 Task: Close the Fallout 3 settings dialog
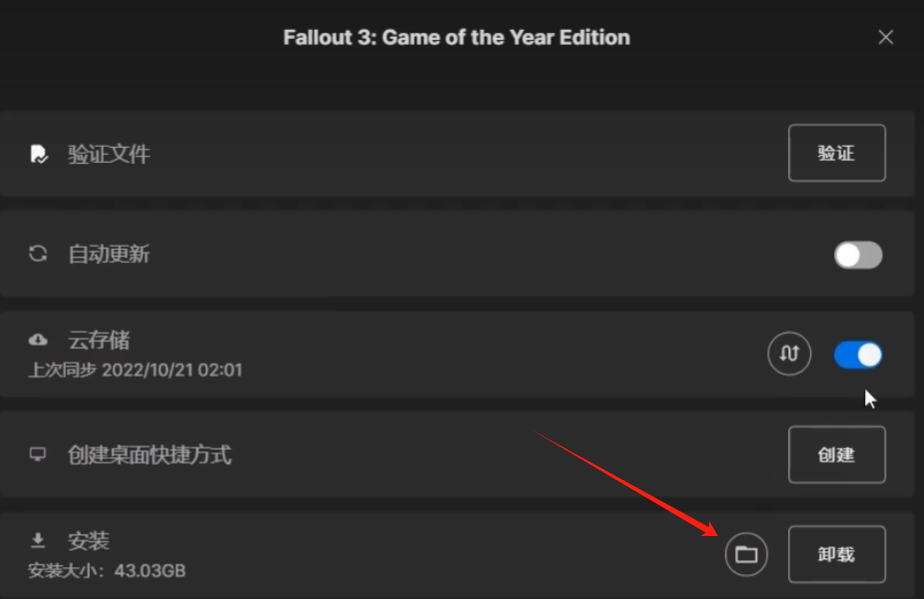pyautogui.click(x=885, y=37)
